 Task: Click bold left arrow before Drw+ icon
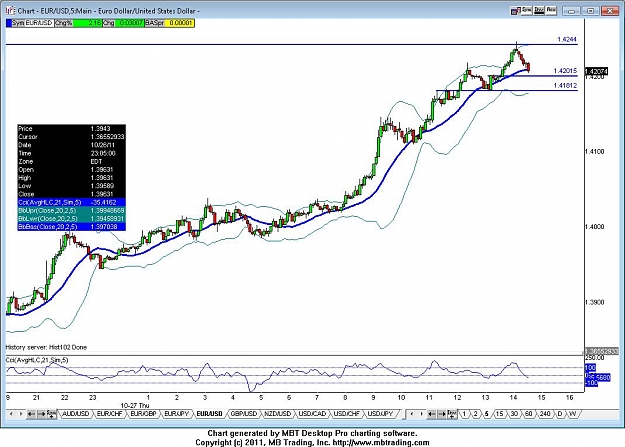432,414
